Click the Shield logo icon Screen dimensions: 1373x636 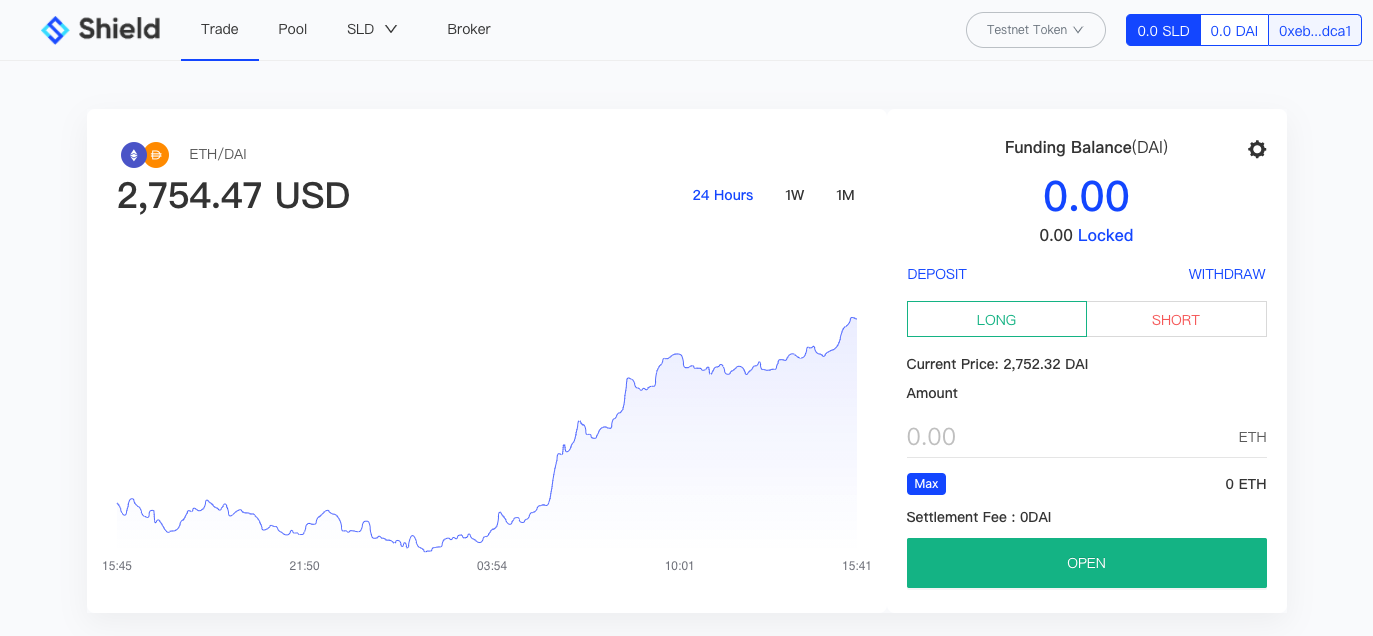tap(55, 30)
